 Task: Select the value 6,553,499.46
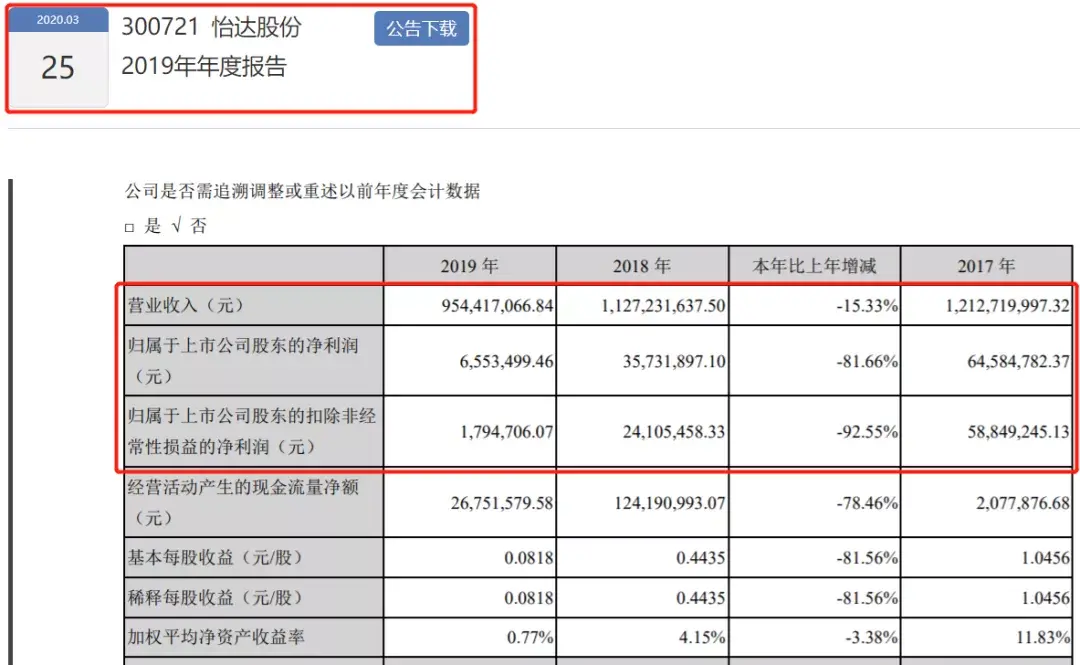506,361
